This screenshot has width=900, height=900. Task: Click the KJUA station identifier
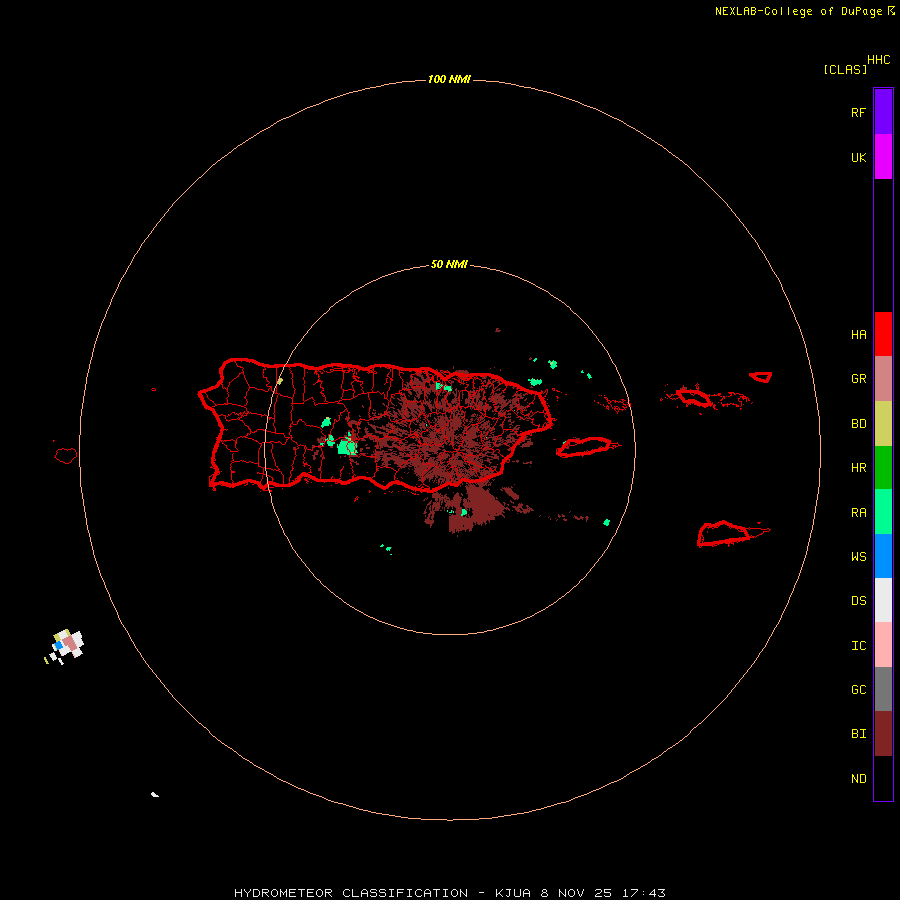[514, 893]
